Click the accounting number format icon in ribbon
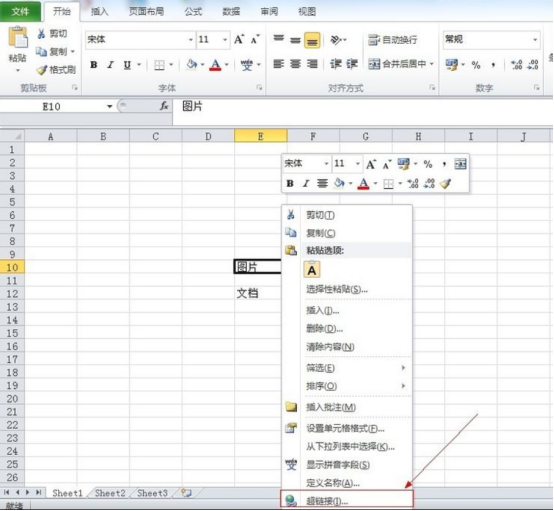This screenshot has width=554, height=511. (x=451, y=65)
